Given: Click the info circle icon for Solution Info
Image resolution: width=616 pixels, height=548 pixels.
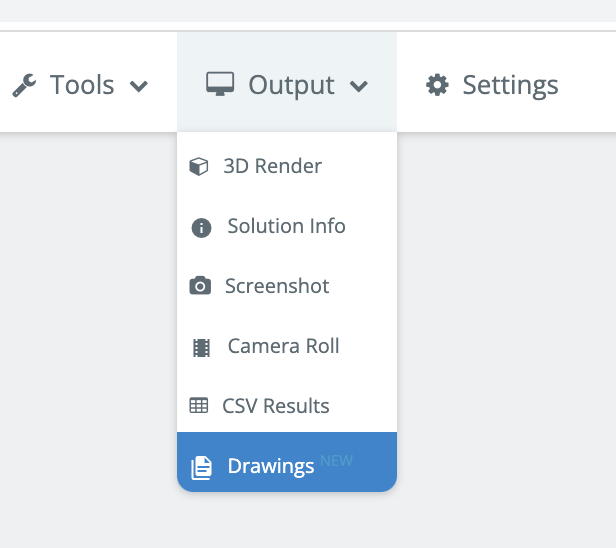Looking at the screenshot, I should click(x=201, y=228).
